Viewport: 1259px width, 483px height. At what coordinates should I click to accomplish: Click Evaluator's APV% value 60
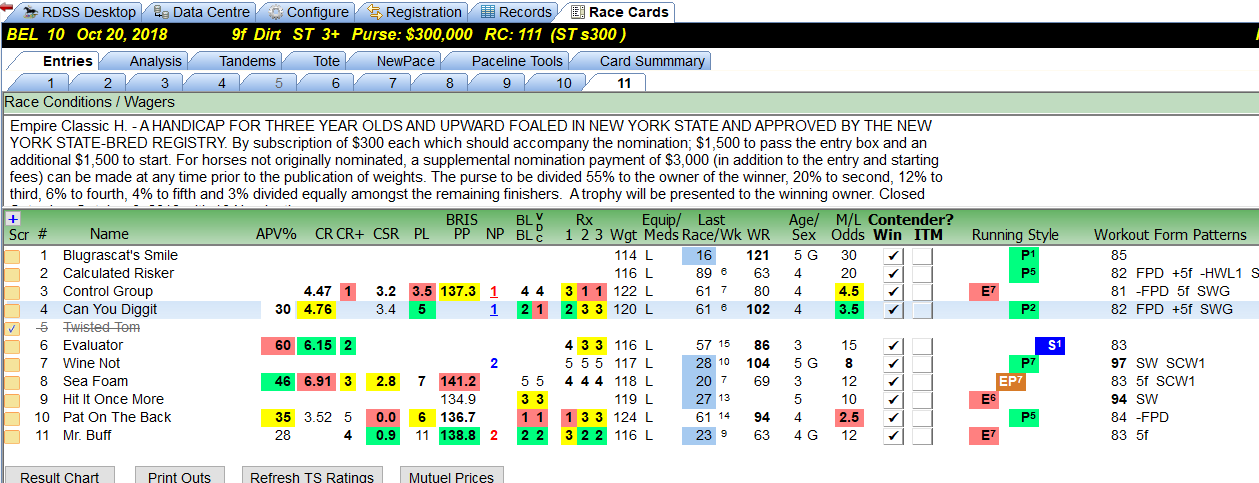click(x=276, y=345)
